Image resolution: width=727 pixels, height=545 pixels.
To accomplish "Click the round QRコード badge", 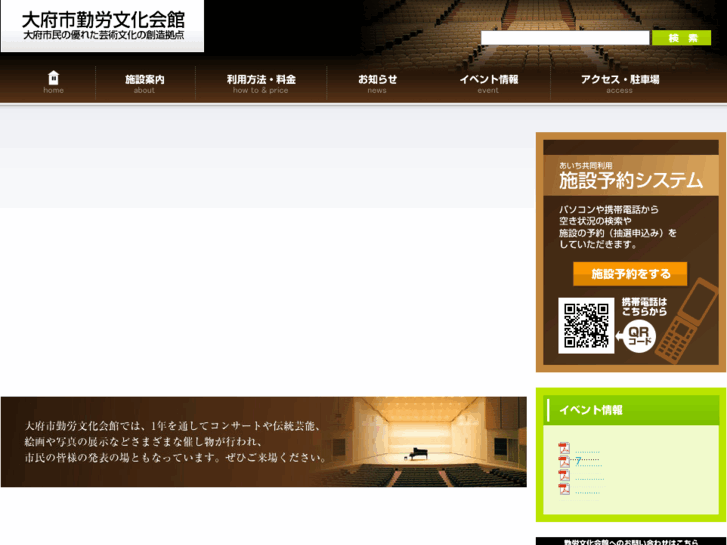I will coord(639,336).
